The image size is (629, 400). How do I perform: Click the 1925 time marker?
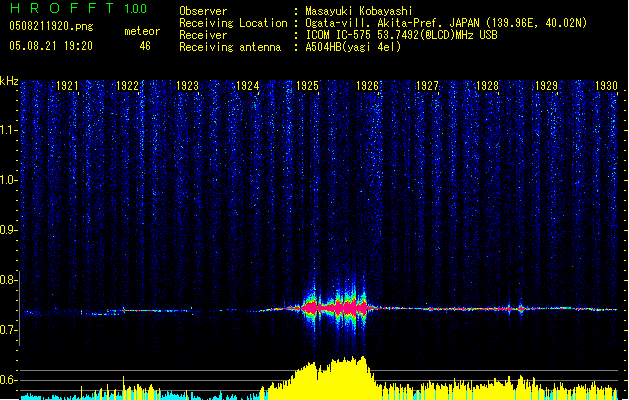click(307, 86)
